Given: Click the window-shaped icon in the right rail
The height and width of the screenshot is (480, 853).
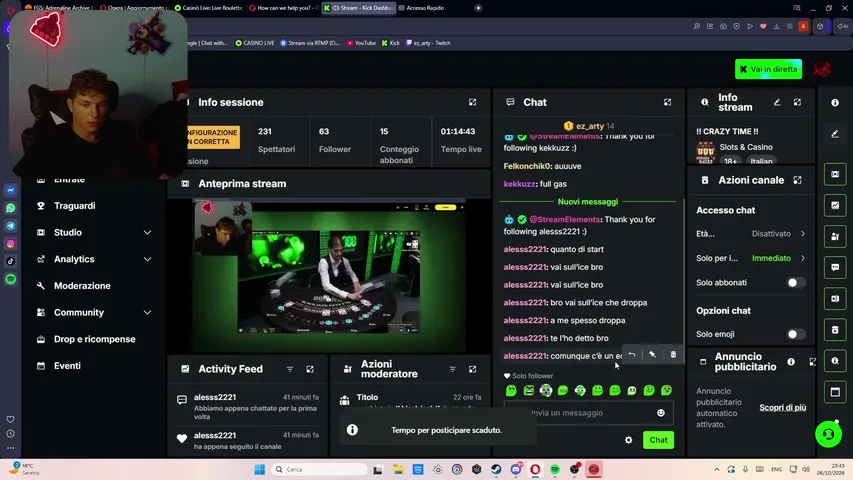Looking at the screenshot, I should pos(835,392).
